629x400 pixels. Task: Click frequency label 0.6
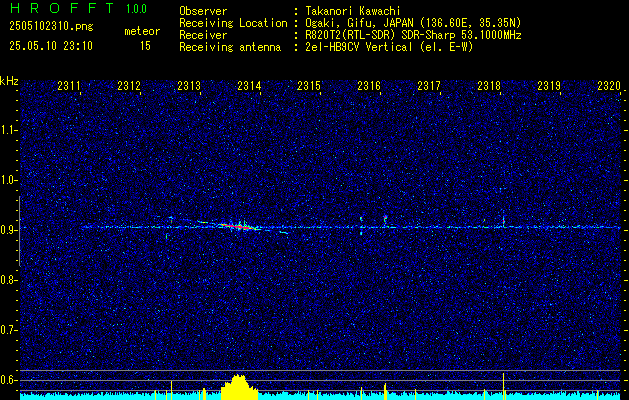(9, 380)
